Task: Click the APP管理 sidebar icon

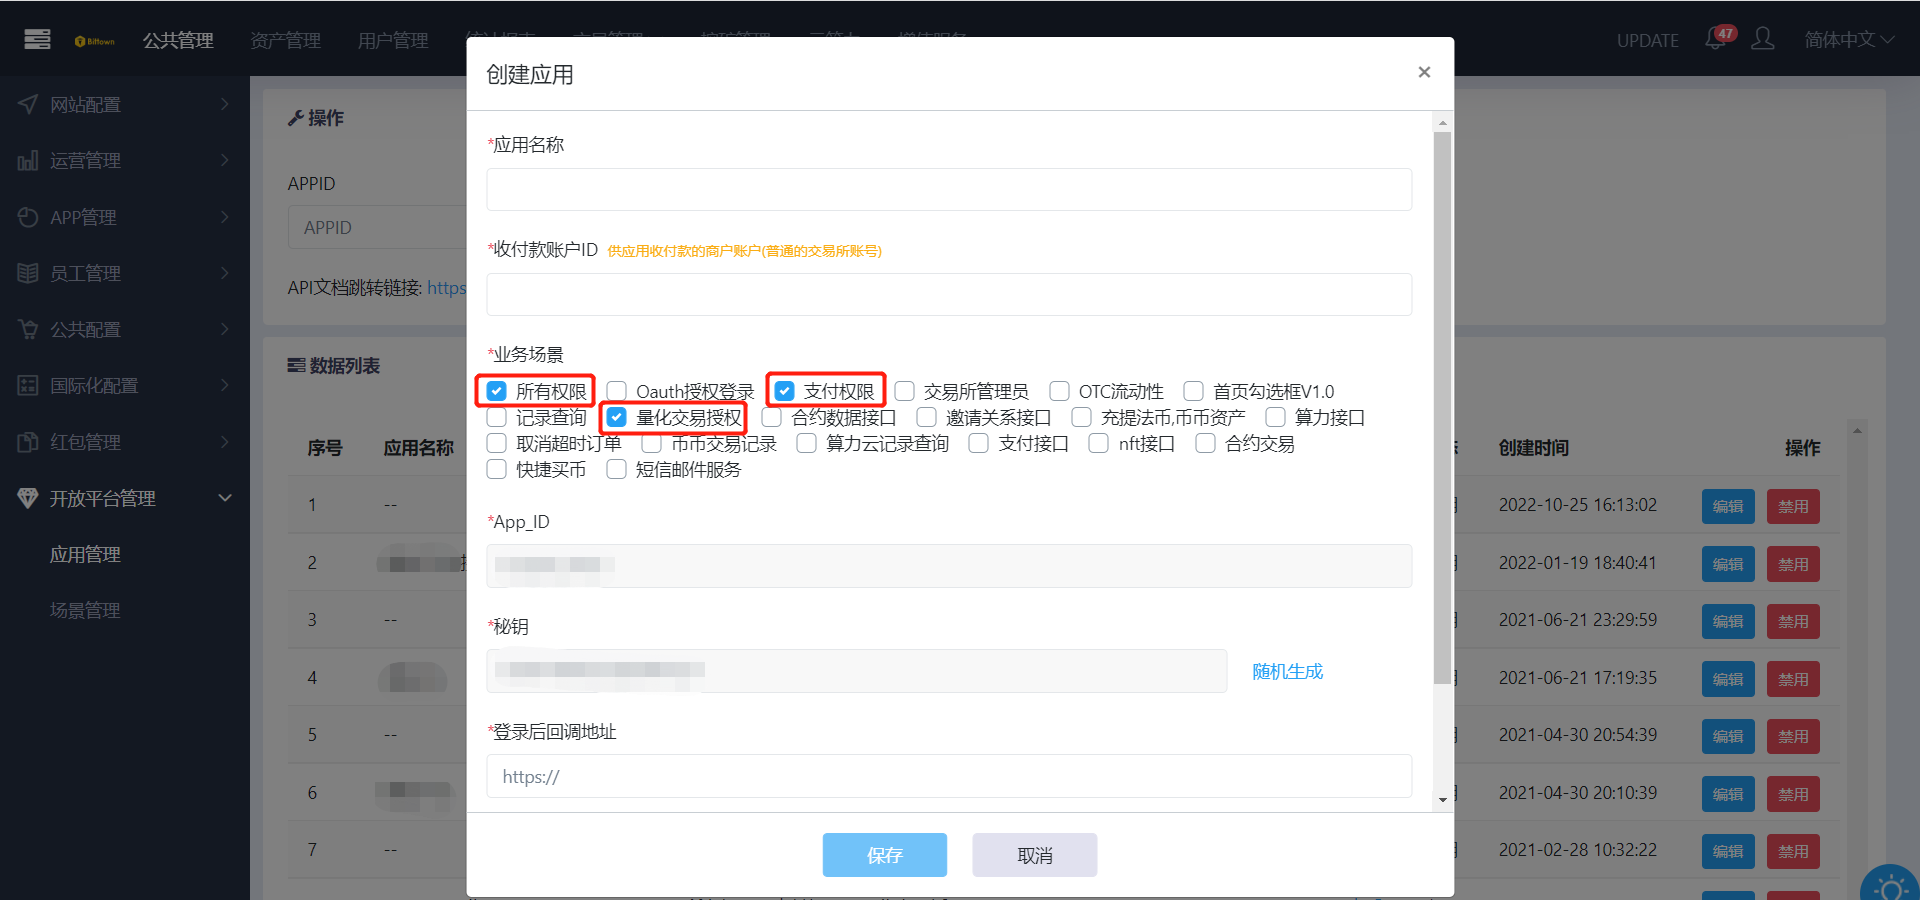Action: pyautogui.click(x=28, y=217)
